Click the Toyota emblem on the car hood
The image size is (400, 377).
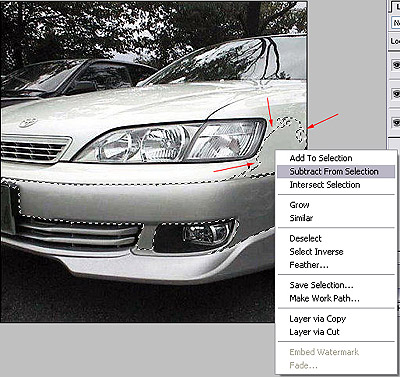tap(28, 122)
